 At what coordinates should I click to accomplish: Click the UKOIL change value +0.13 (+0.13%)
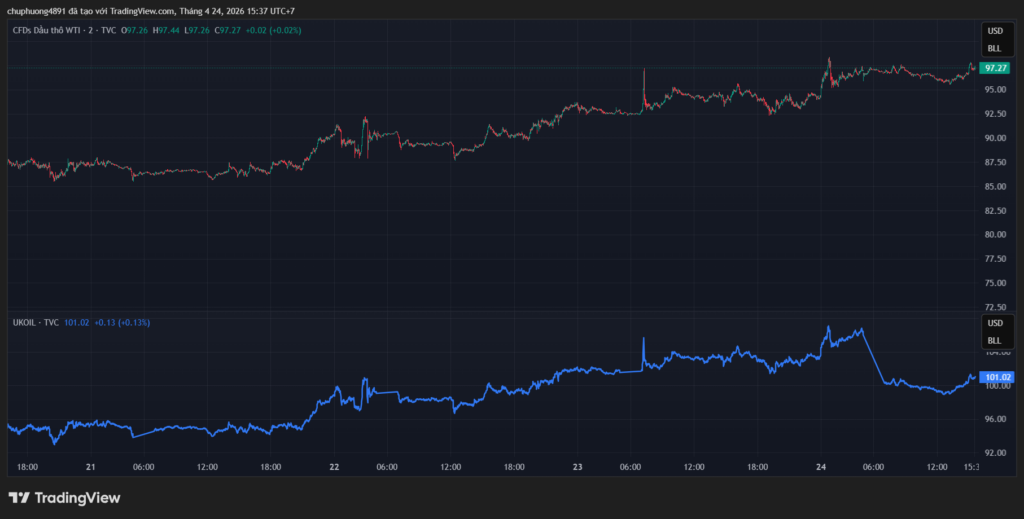click(122, 323)
